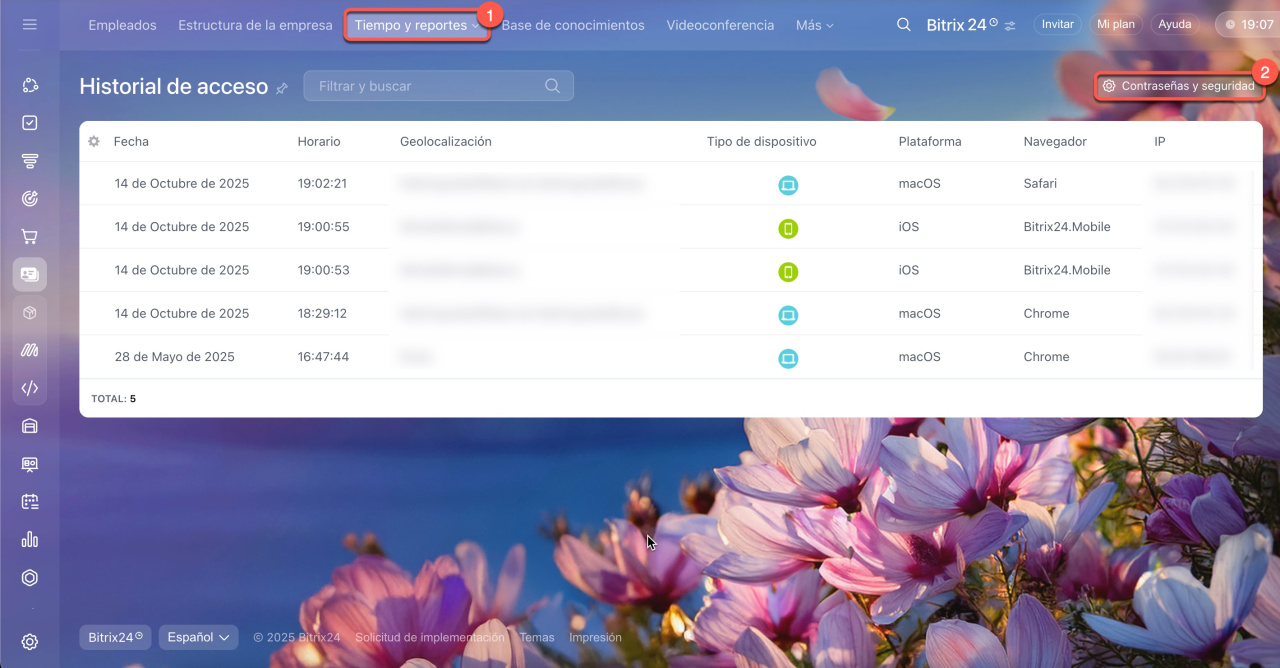Click the magnifying glass search icon in header

tap(903, 25)
